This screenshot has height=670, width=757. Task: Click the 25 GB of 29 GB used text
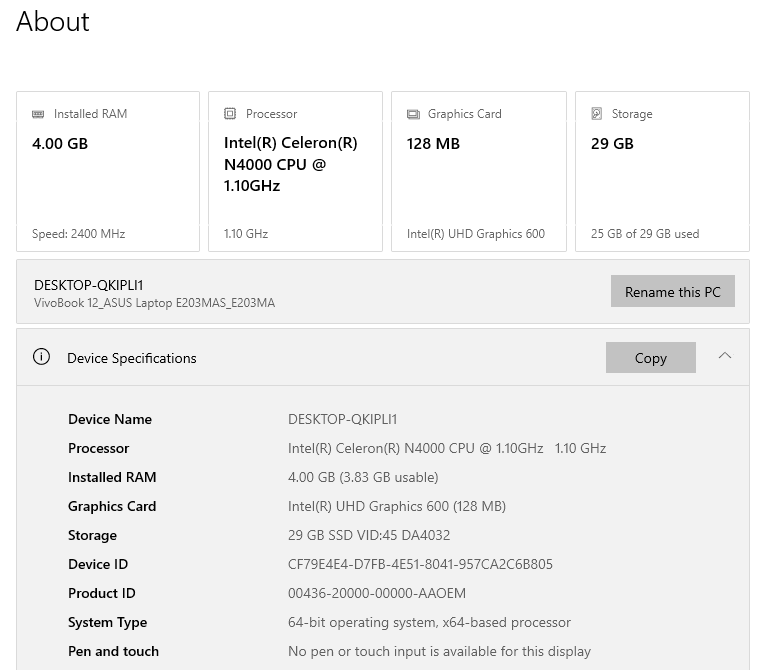pyautogui.click(x=644, y=234)
